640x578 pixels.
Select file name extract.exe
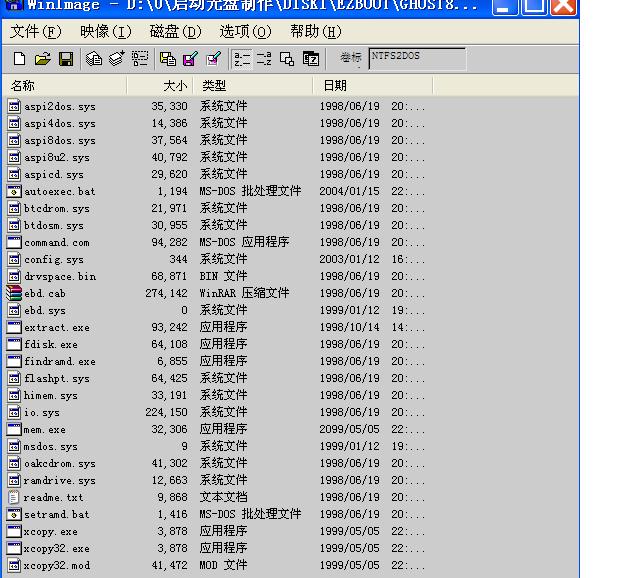57,328
